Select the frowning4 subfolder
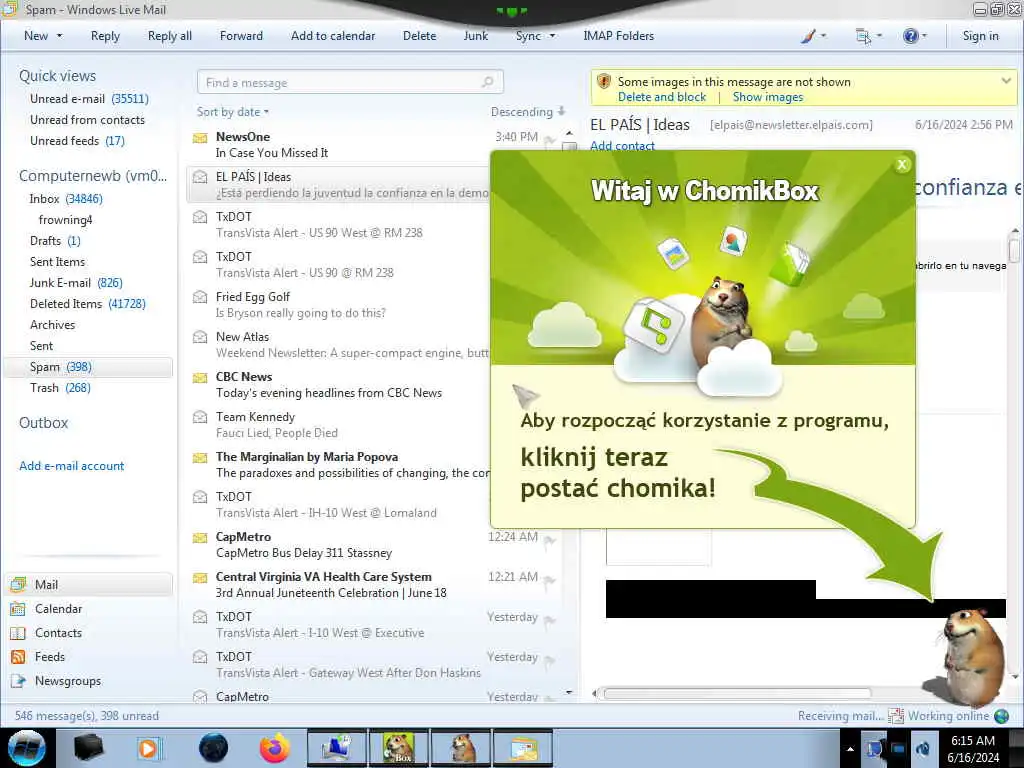The height and width of the screenshot is (768, 1024). pos(65,220)
